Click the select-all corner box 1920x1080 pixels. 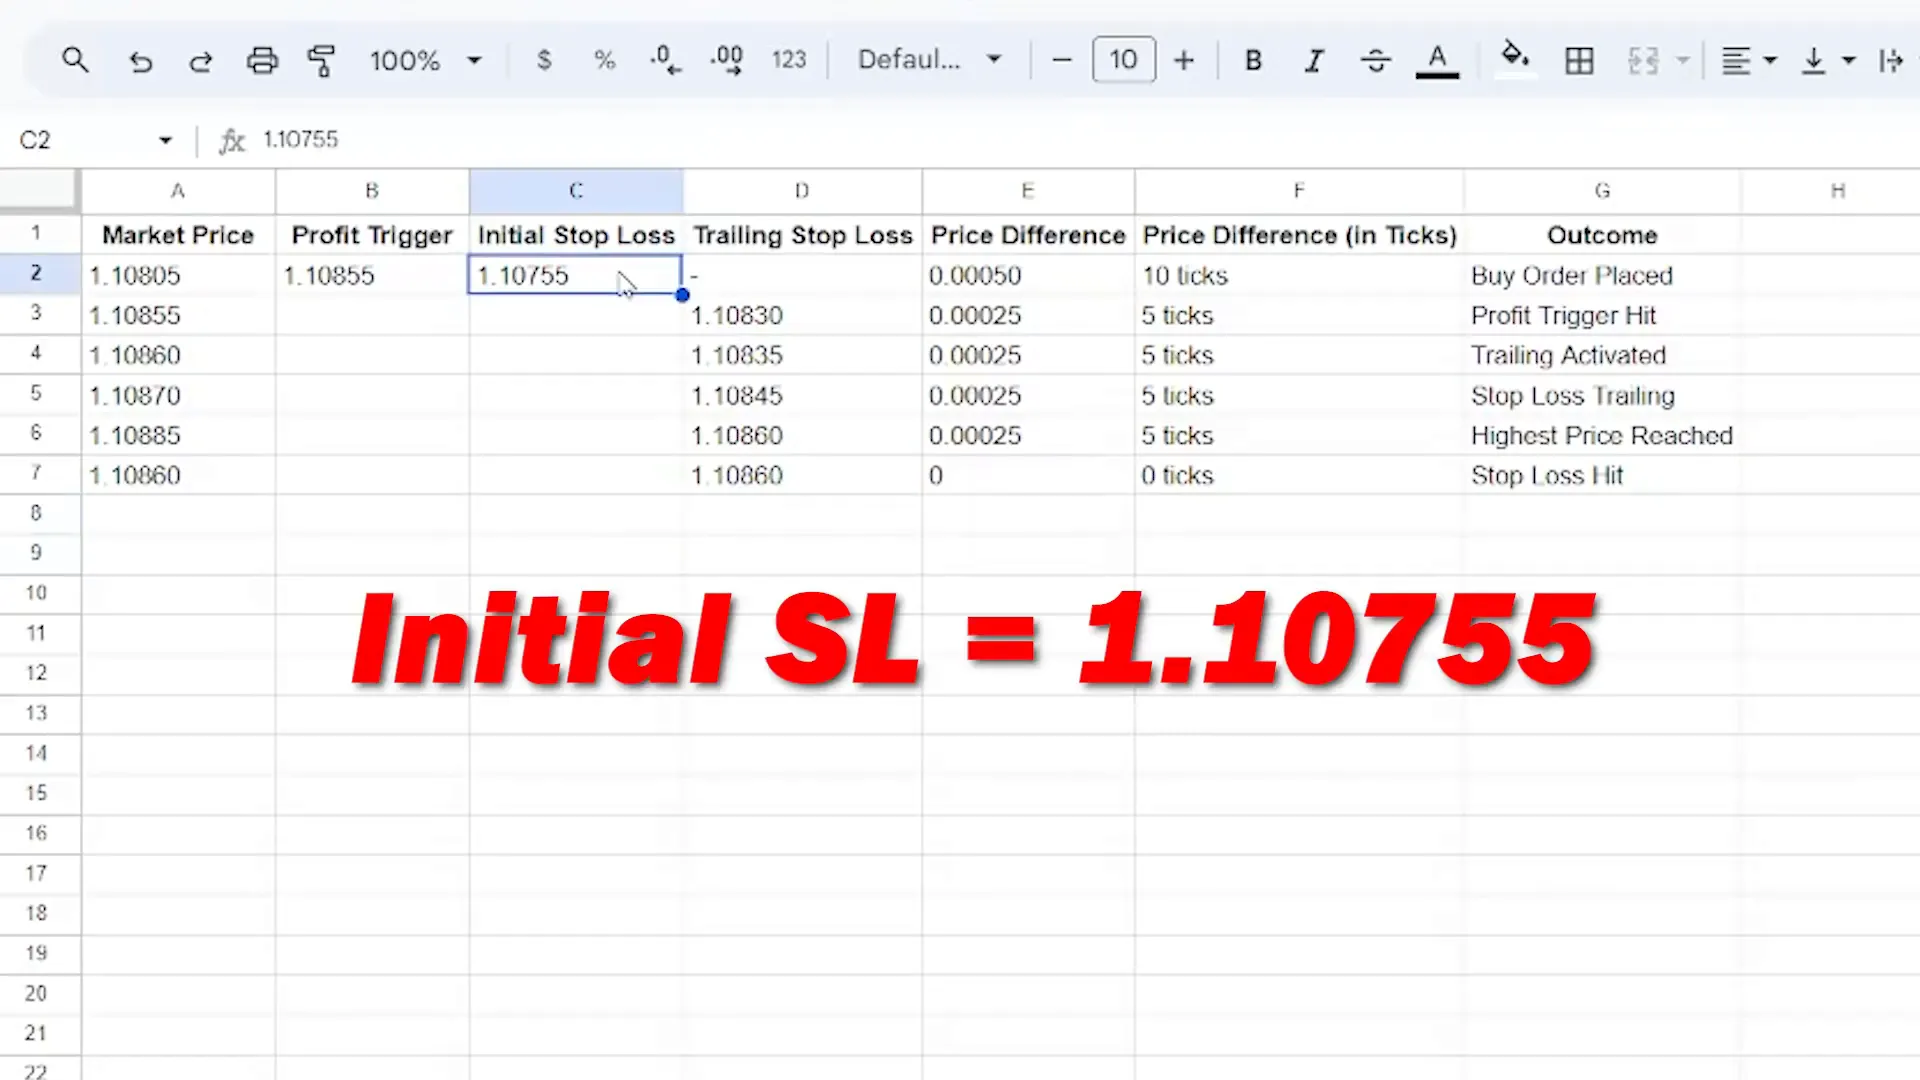coord(38,190)
